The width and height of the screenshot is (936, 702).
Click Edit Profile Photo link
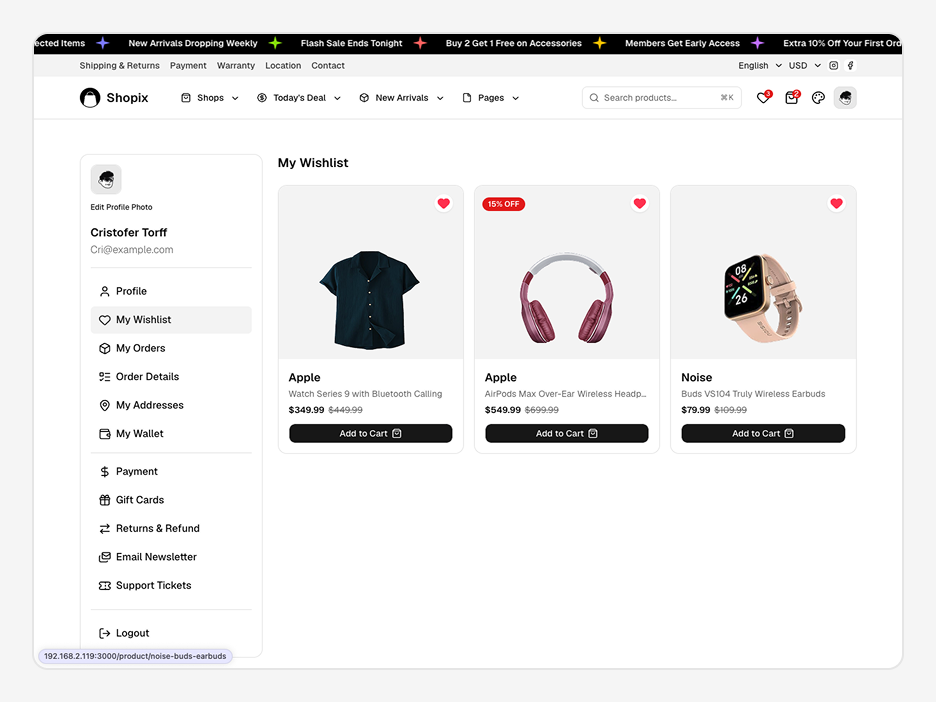click(x=121, y=207)
